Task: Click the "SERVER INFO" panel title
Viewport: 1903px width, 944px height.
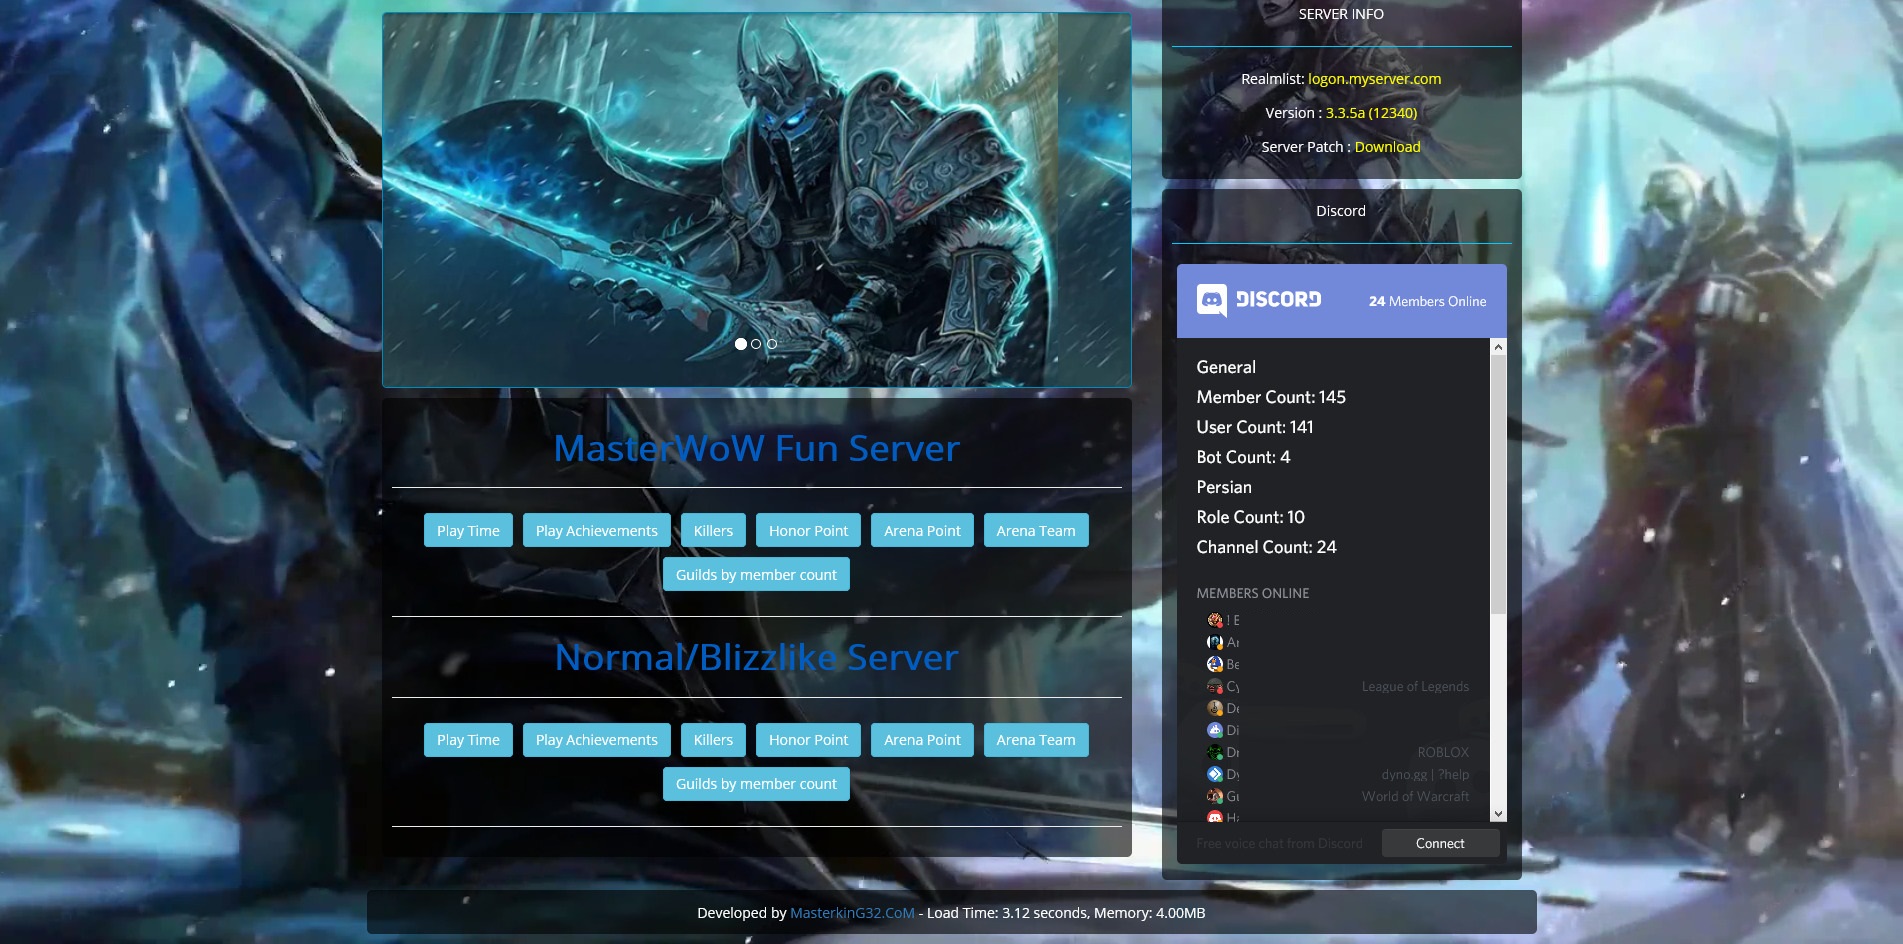Action: click(x=1341, y=14)
